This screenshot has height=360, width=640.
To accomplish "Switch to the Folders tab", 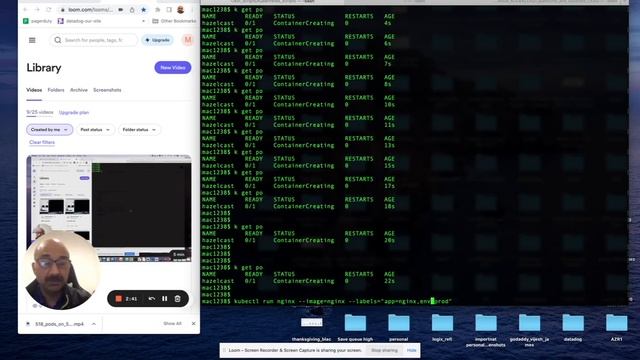I will [x=56, y=90].
